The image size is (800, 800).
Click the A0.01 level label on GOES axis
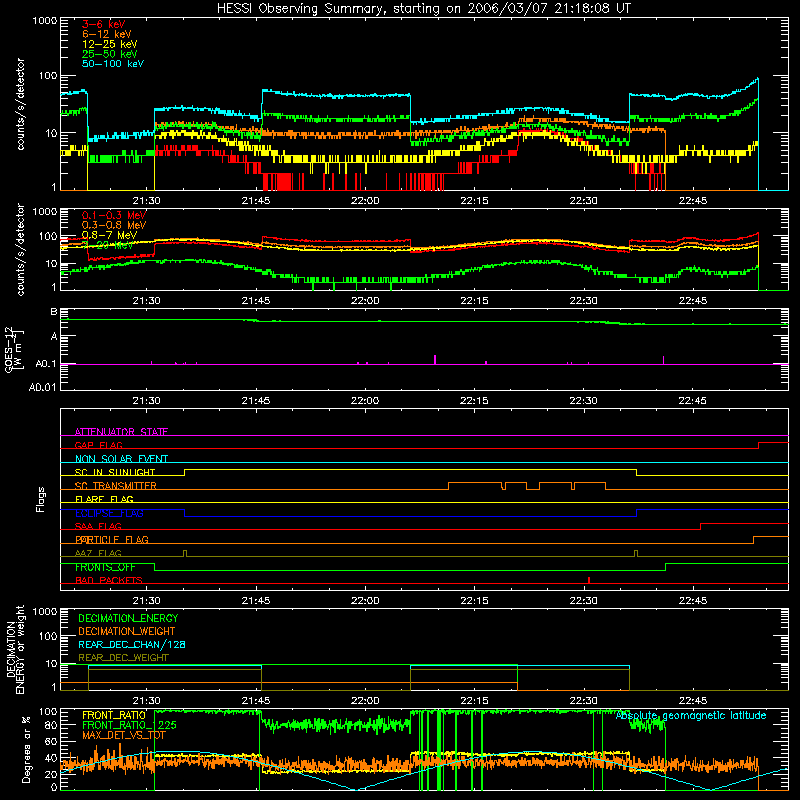43,387
